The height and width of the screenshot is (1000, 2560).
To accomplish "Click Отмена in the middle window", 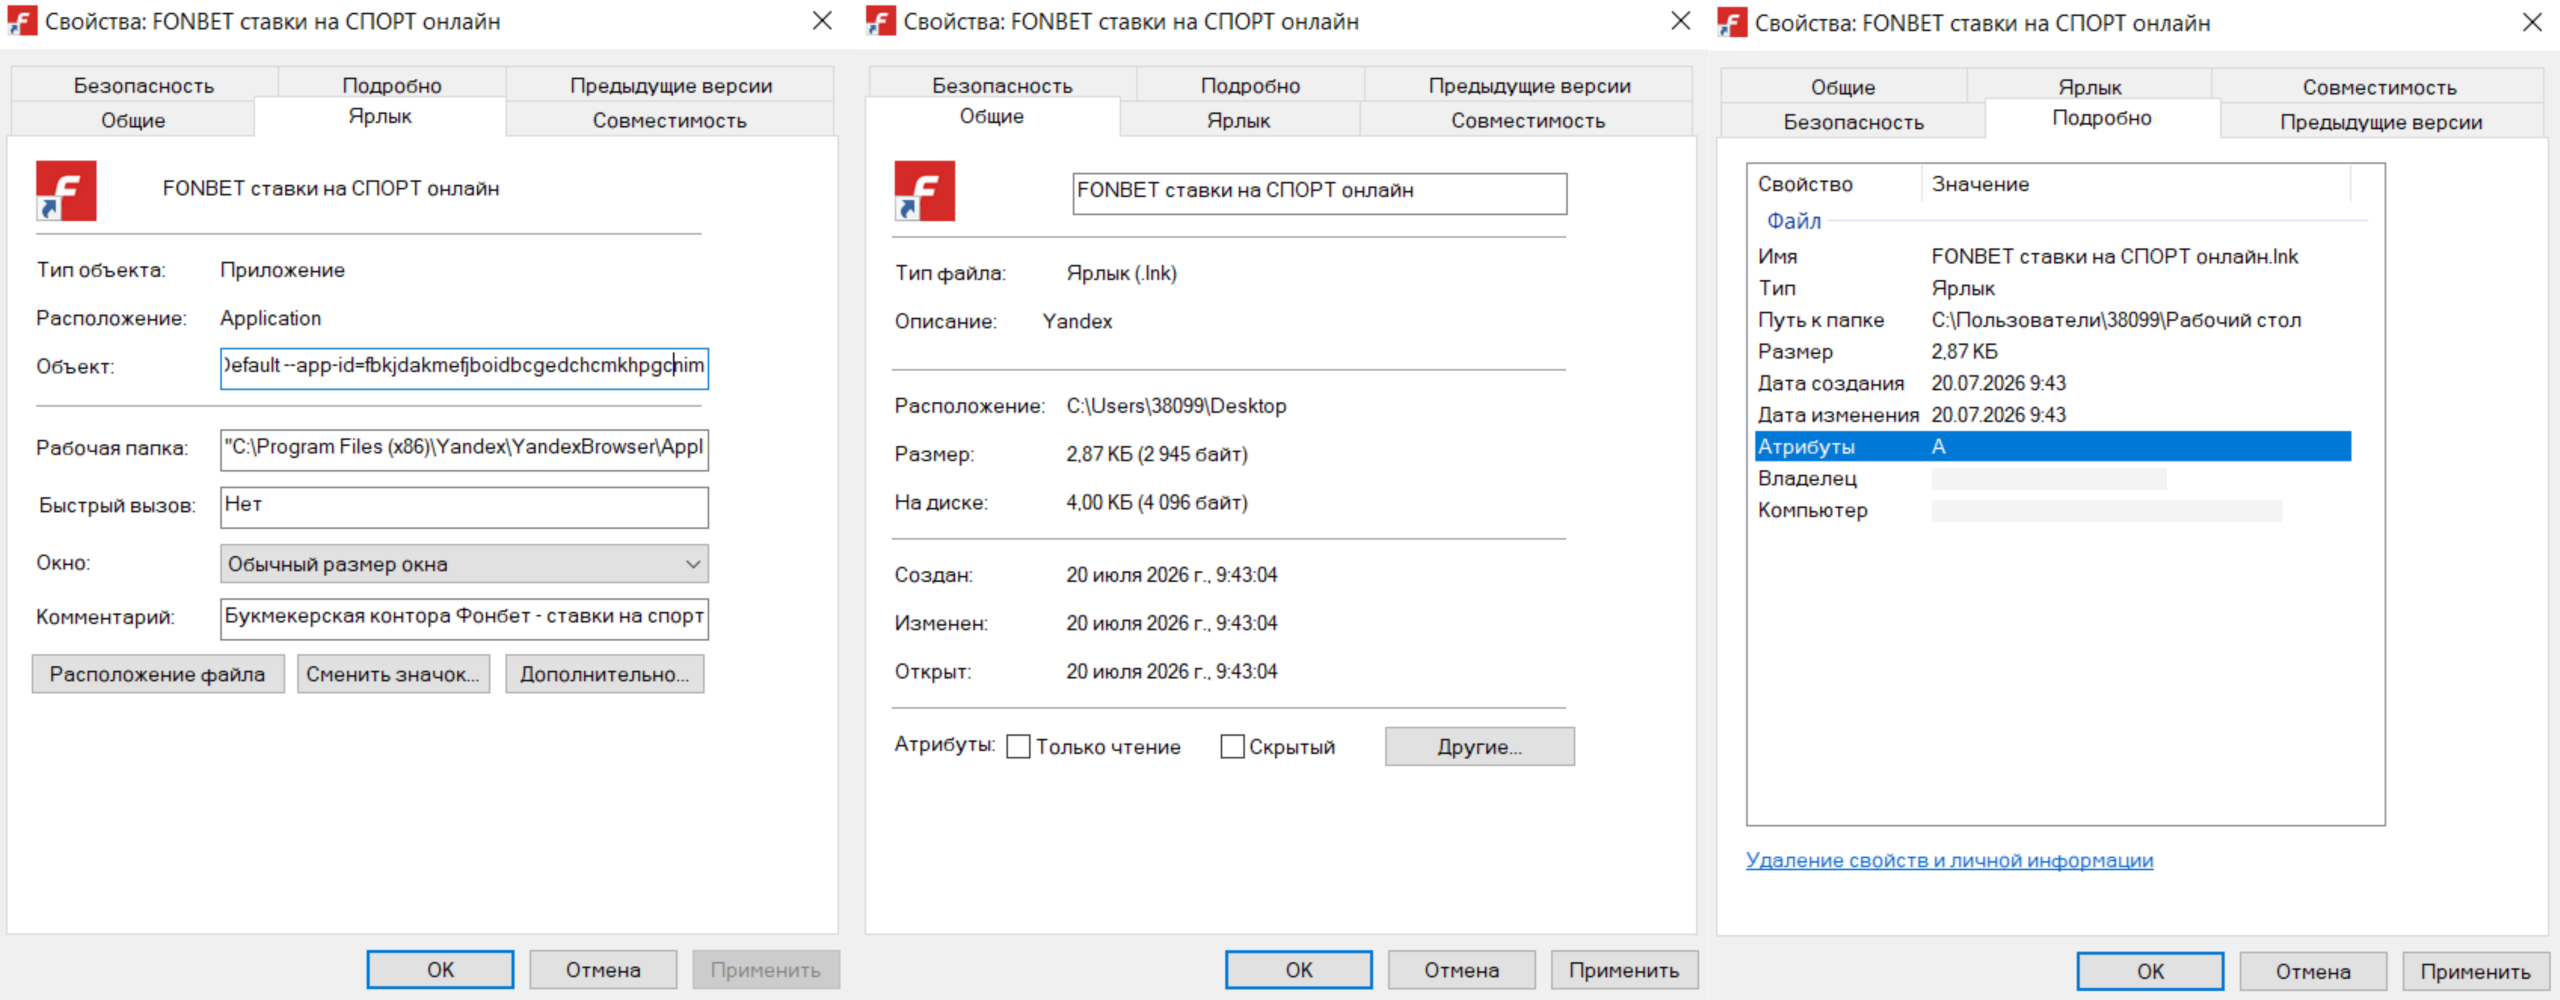I will (1462, 969).
